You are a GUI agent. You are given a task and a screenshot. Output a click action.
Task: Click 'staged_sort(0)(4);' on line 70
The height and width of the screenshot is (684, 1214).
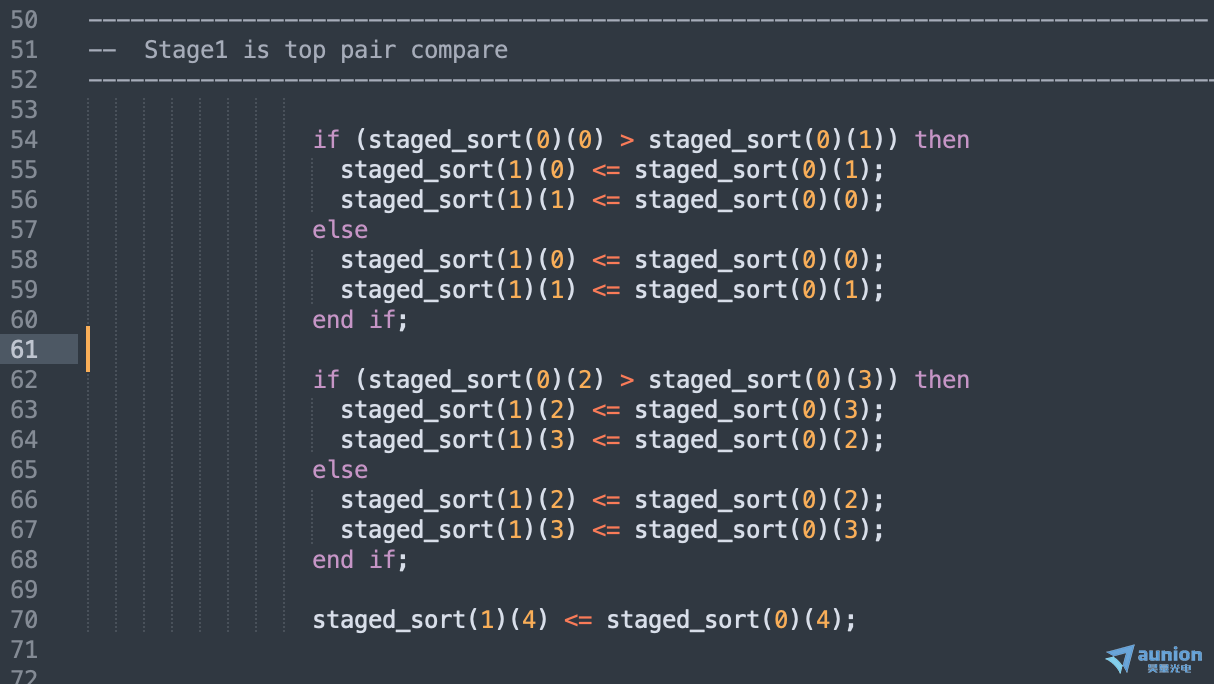click(x=731, y=619)
